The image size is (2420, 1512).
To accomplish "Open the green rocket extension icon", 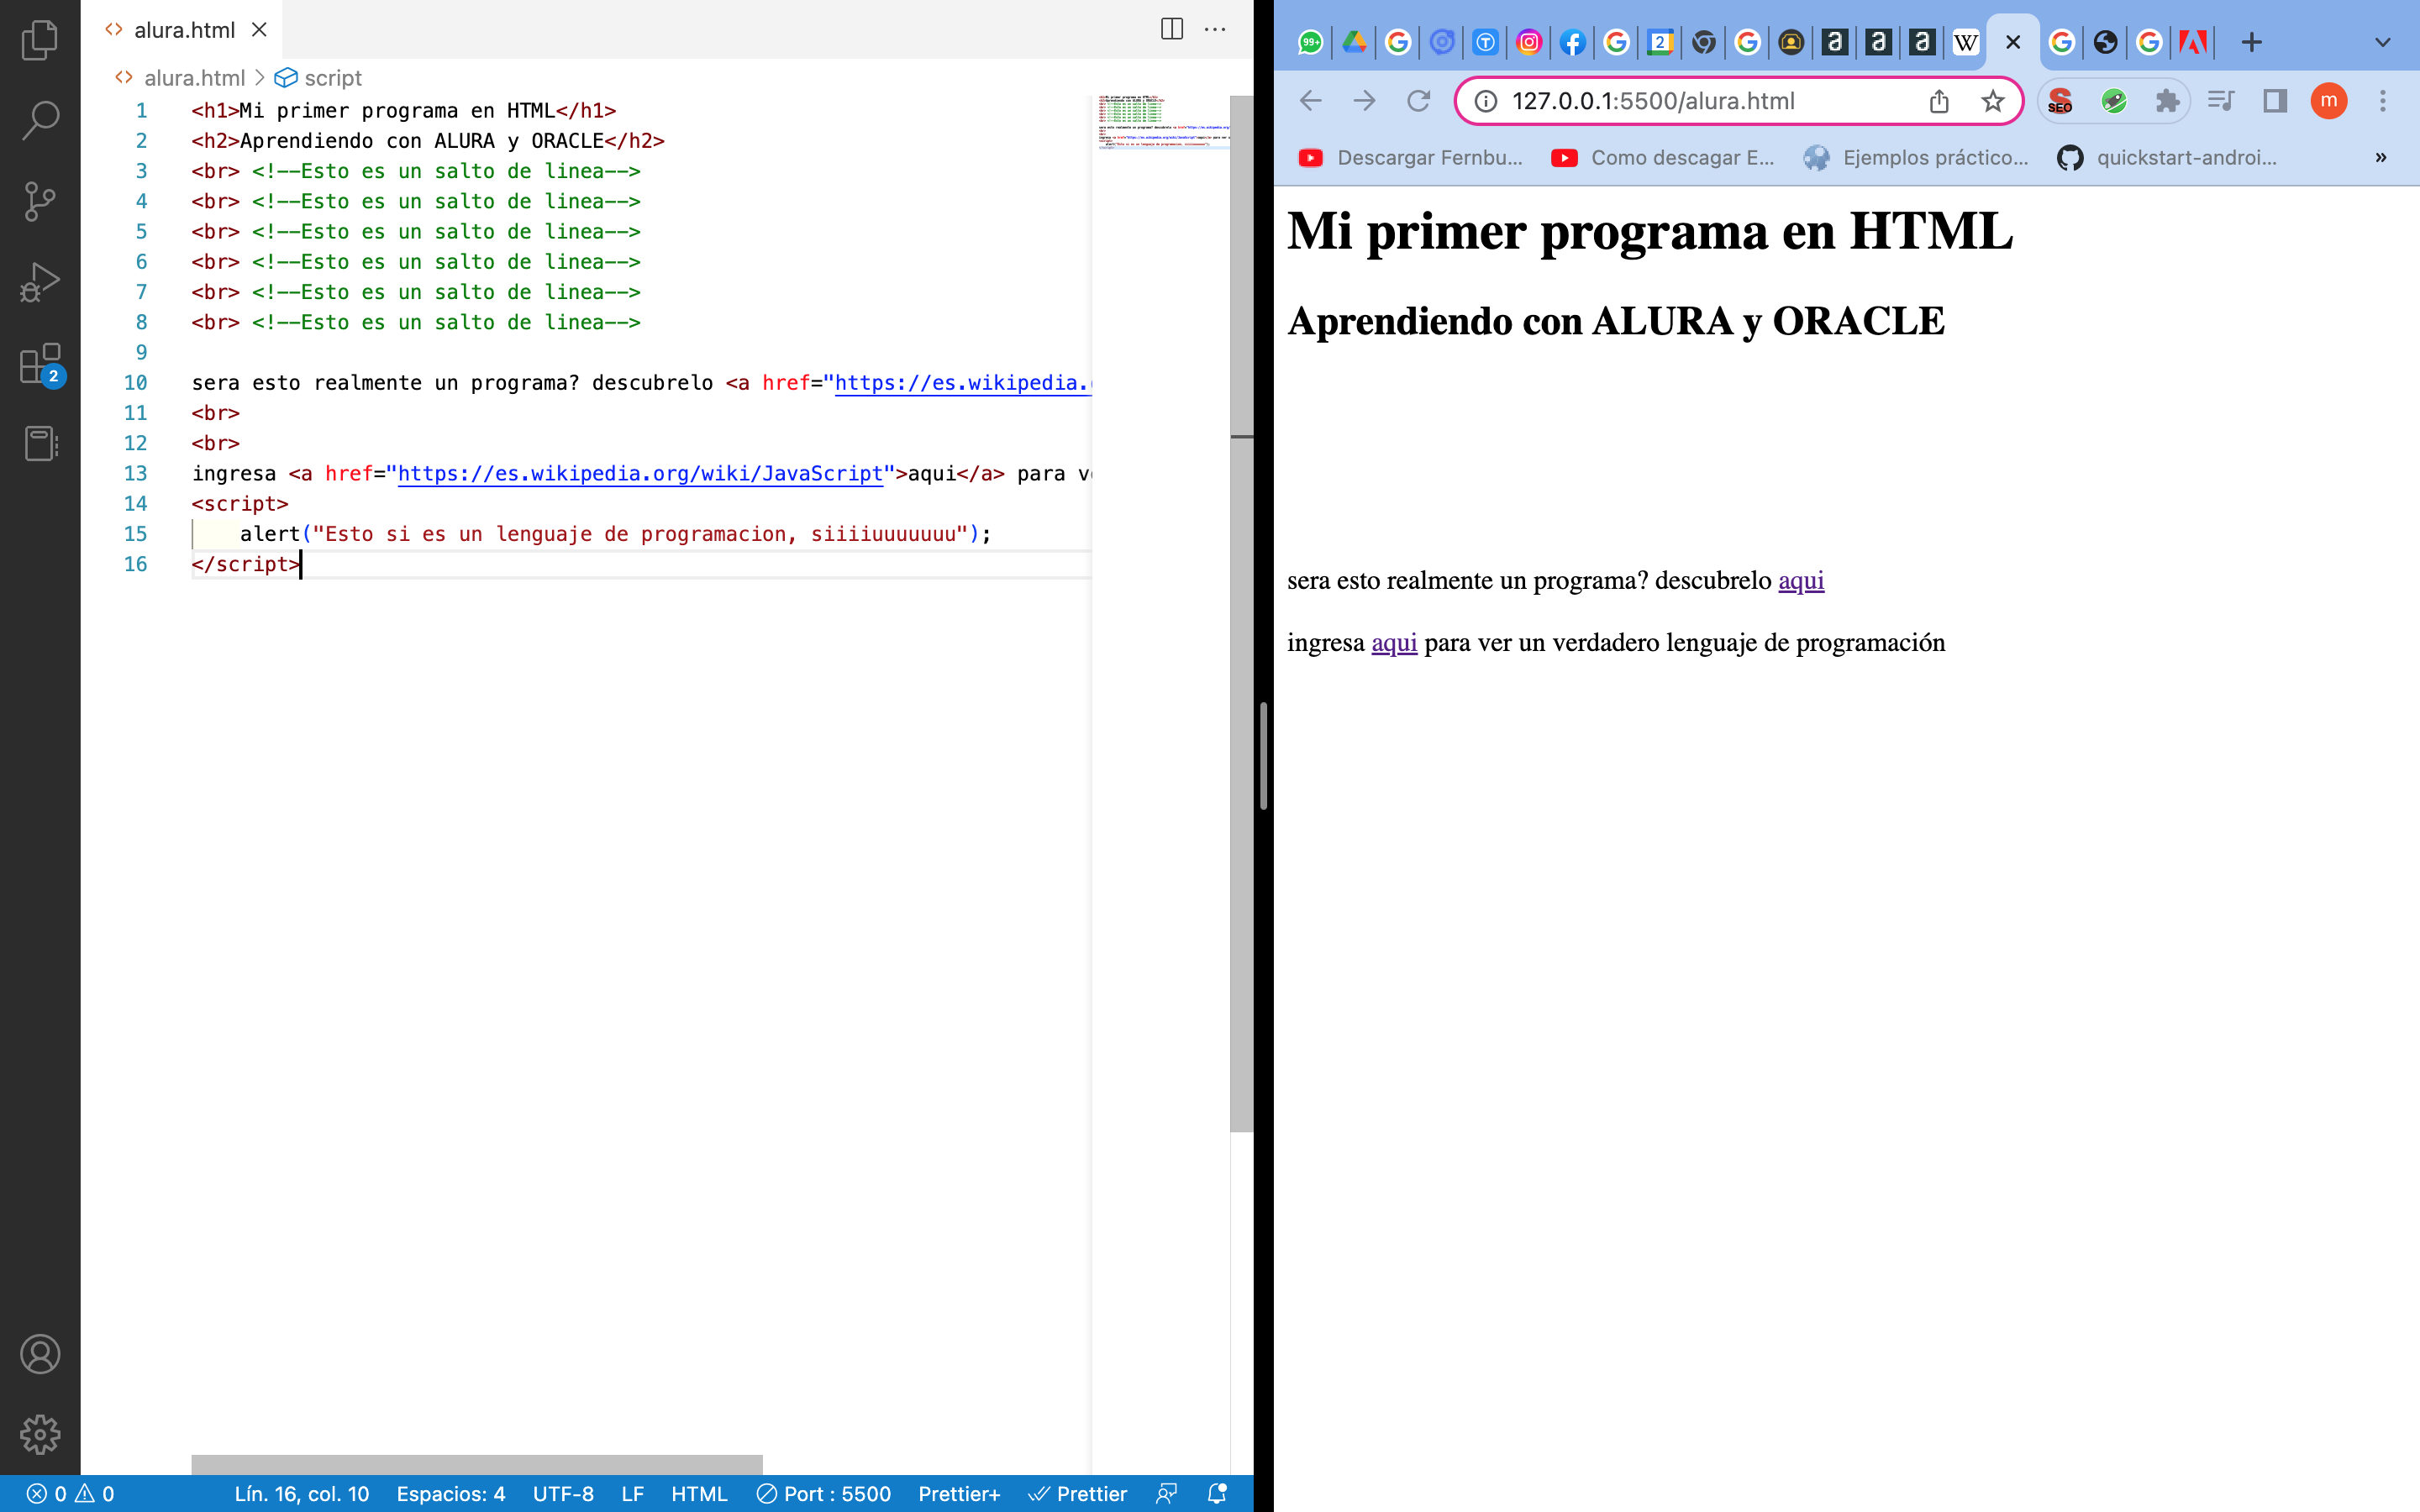I will pyautogui.click(x=2113, y=101).
